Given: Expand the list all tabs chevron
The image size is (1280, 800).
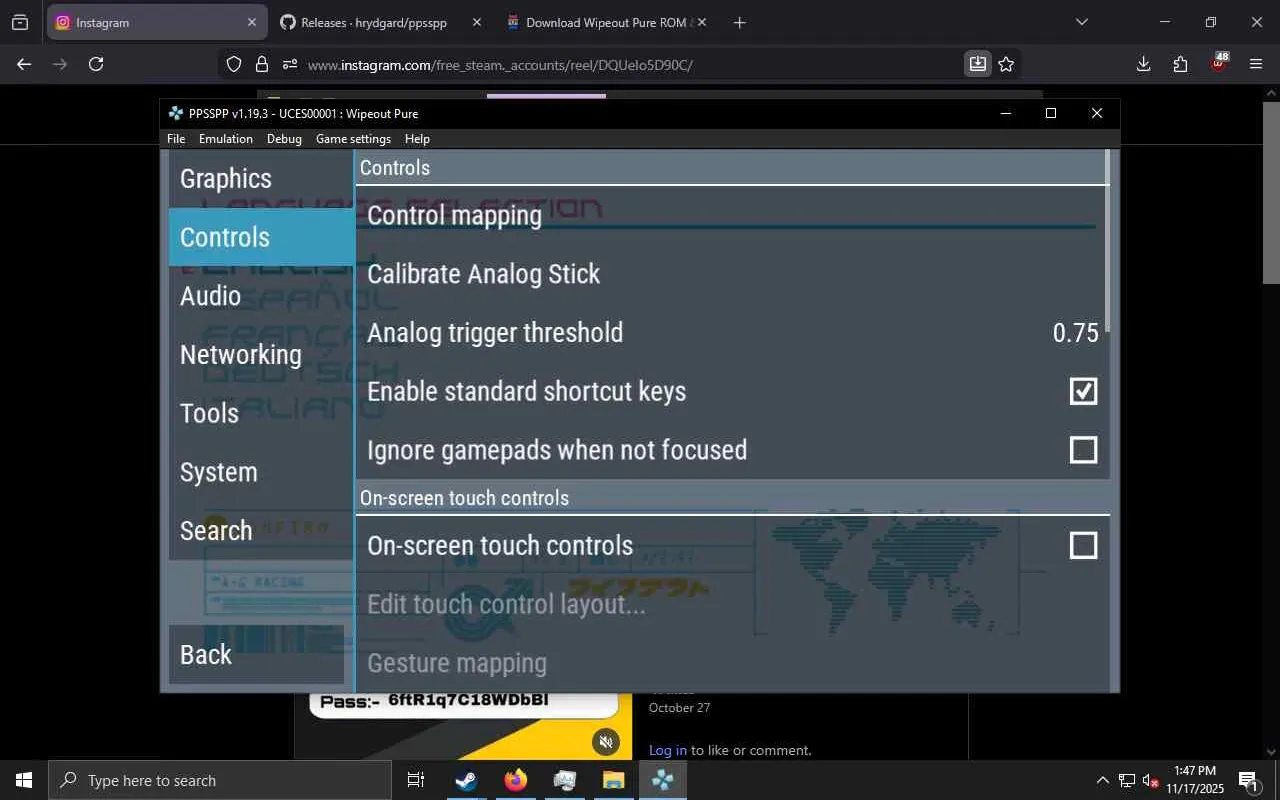Looking at the screenshot, I should [x=1081, y=22].
